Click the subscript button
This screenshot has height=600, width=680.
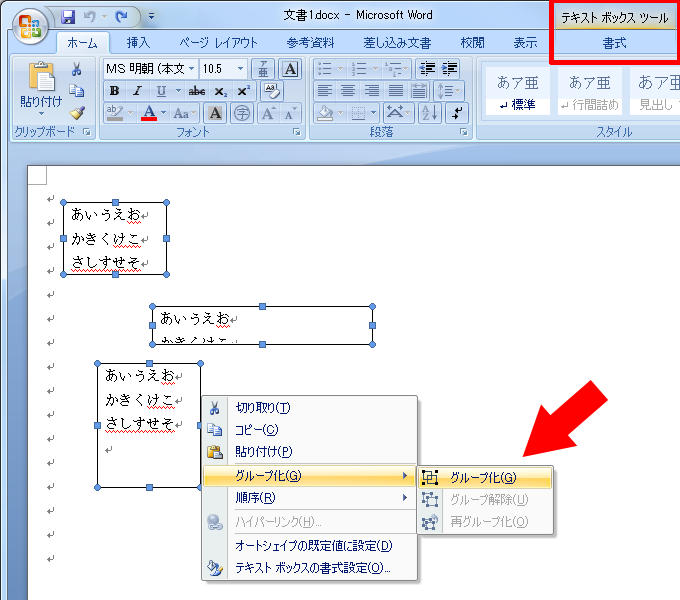click(x=222, y=91)
